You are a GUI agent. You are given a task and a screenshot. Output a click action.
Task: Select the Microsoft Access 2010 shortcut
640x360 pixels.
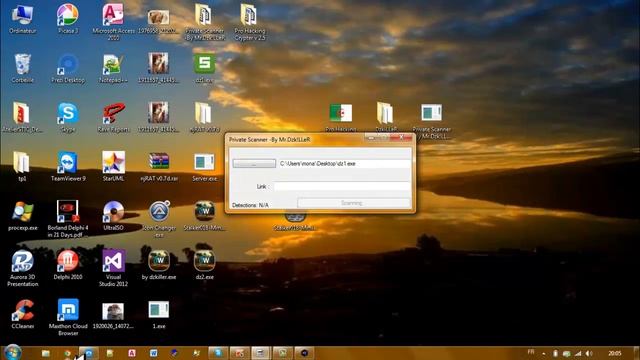tap(113, 21)
